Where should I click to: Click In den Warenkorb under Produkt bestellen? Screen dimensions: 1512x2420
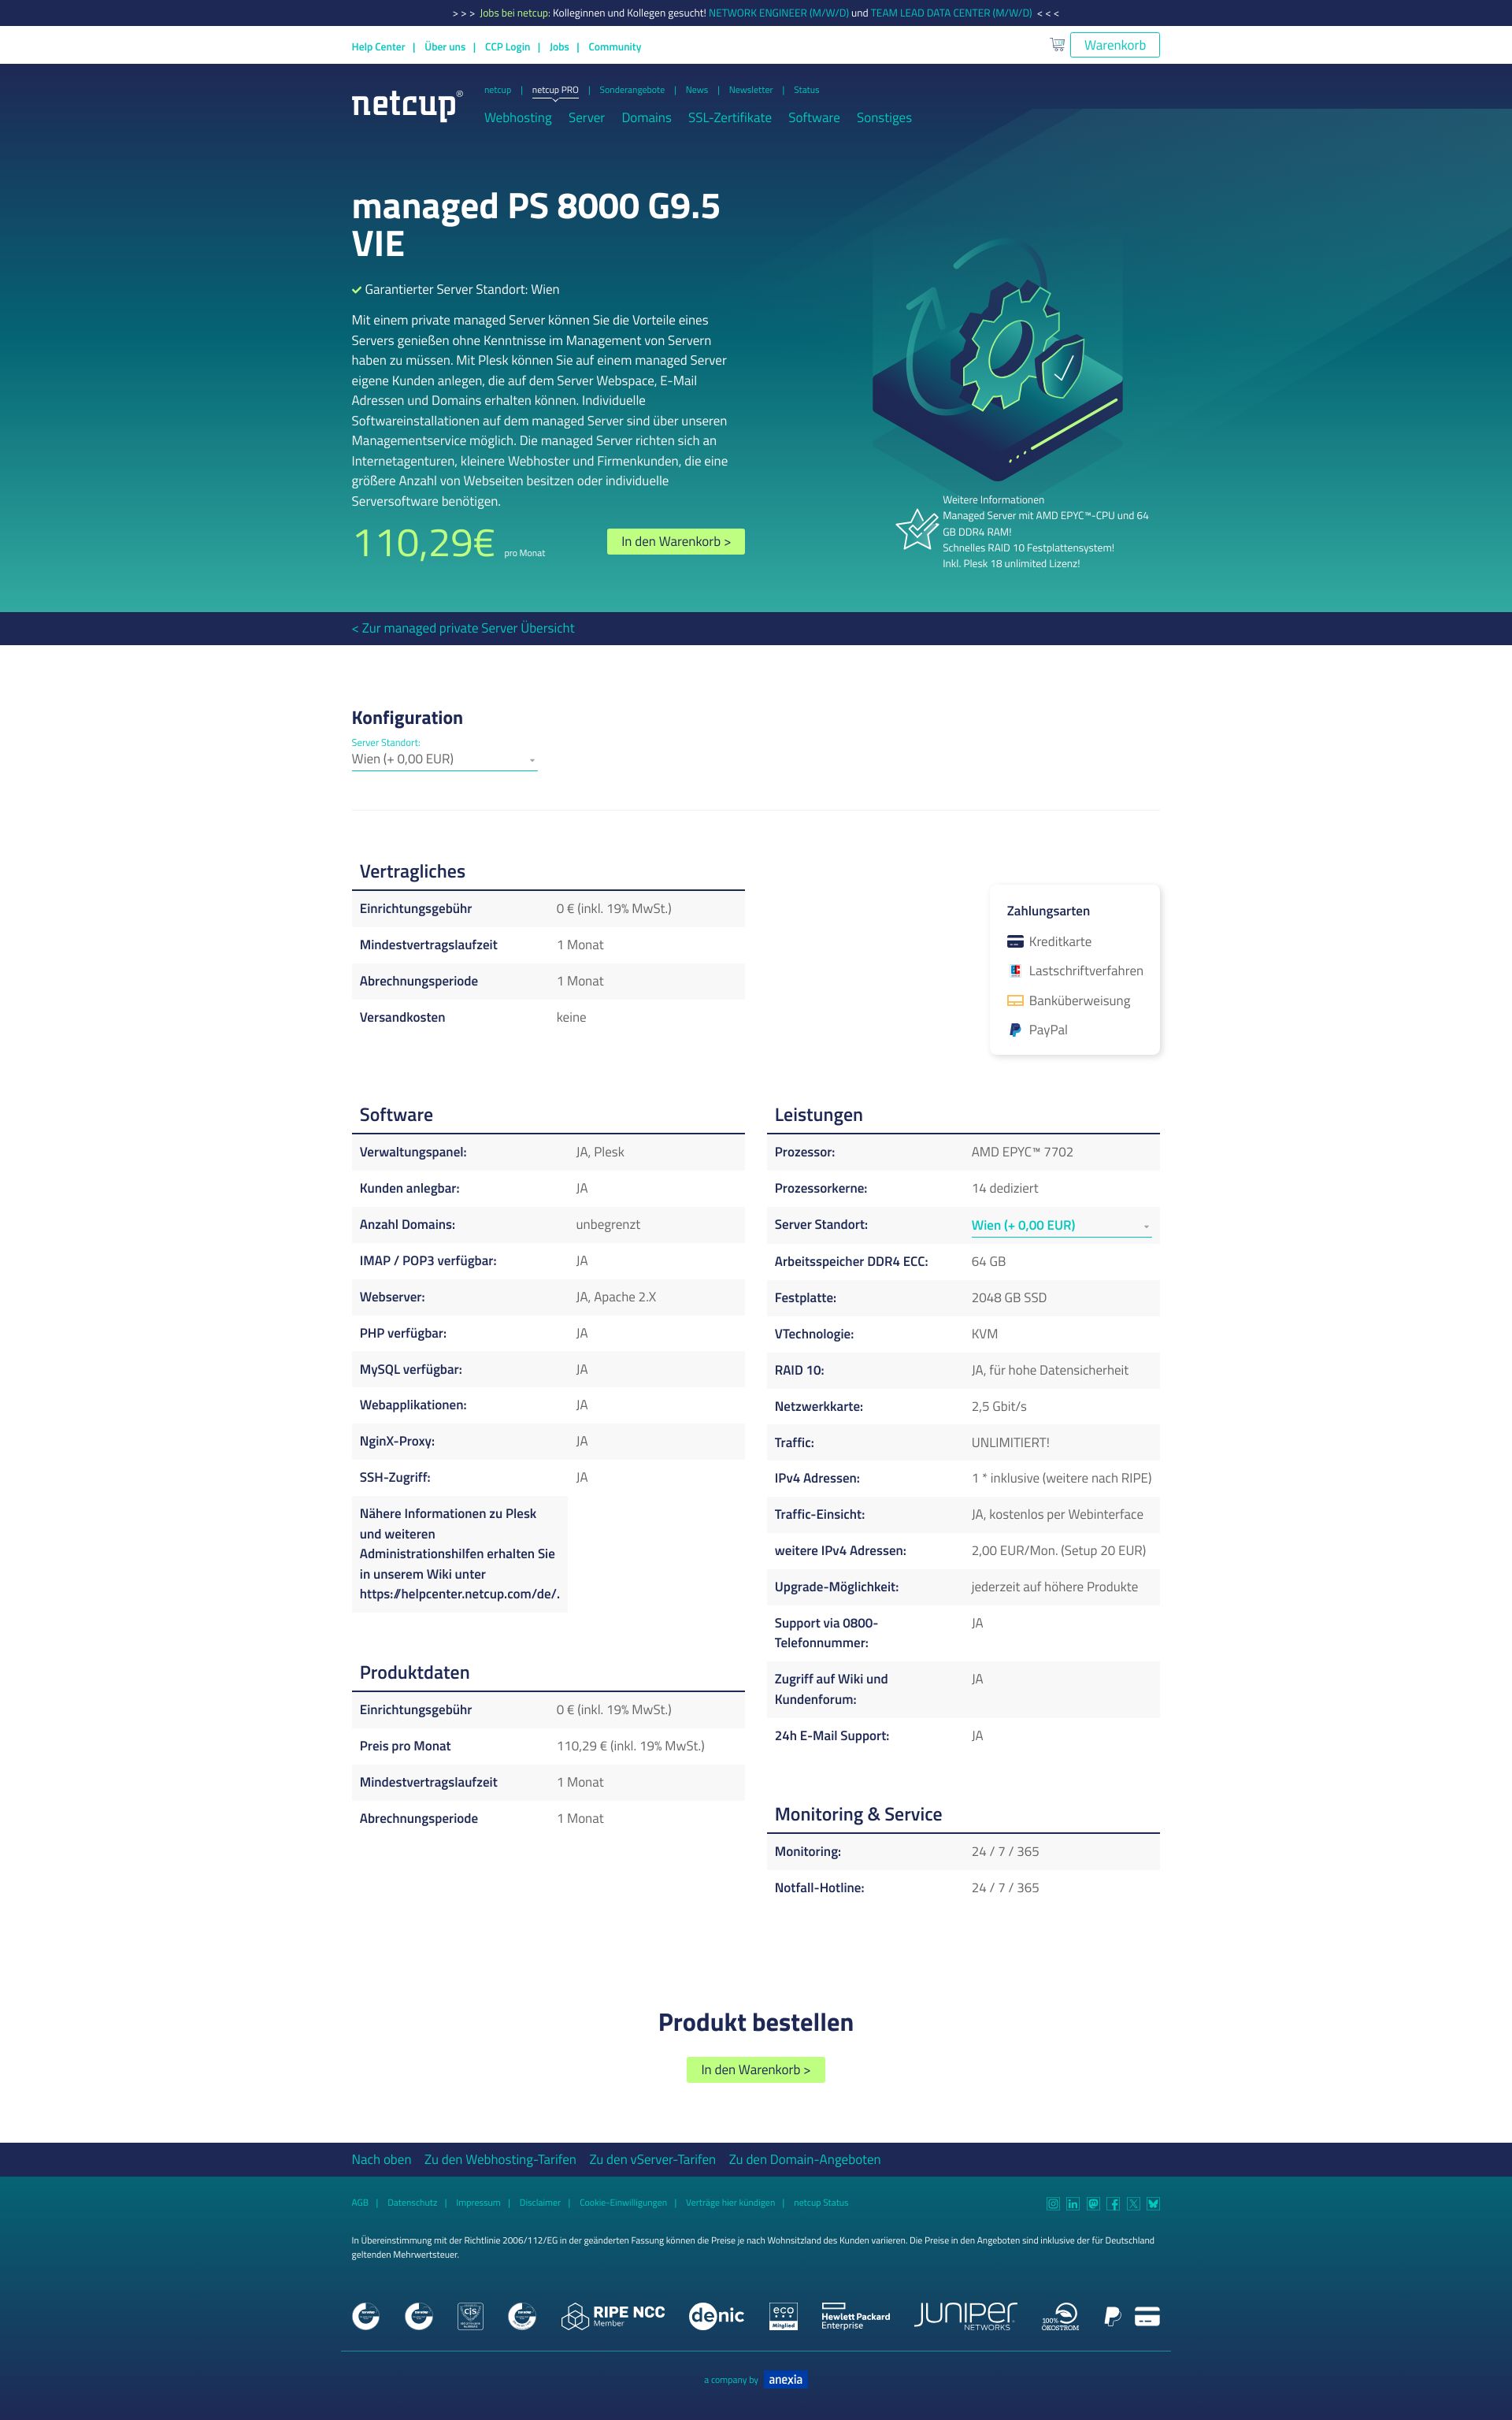[x=756, y=2069]
